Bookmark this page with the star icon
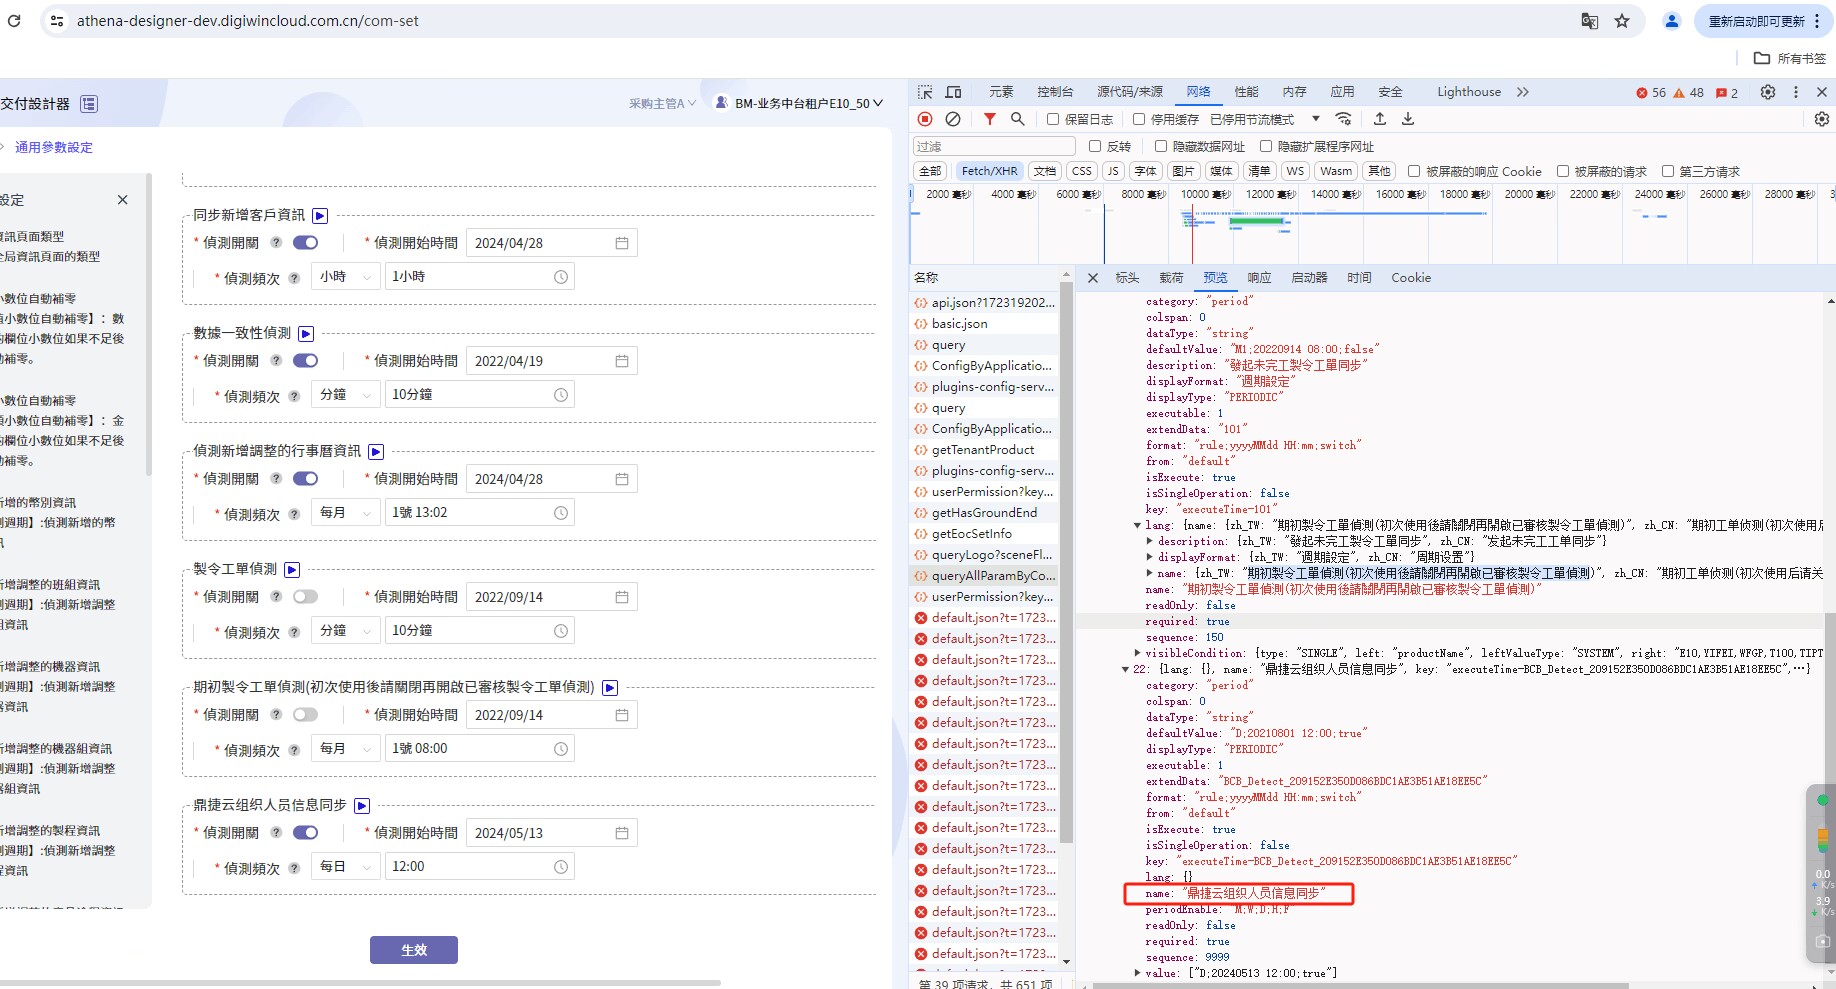Viewport: 1836px width, 989px height. point(1622,21)
